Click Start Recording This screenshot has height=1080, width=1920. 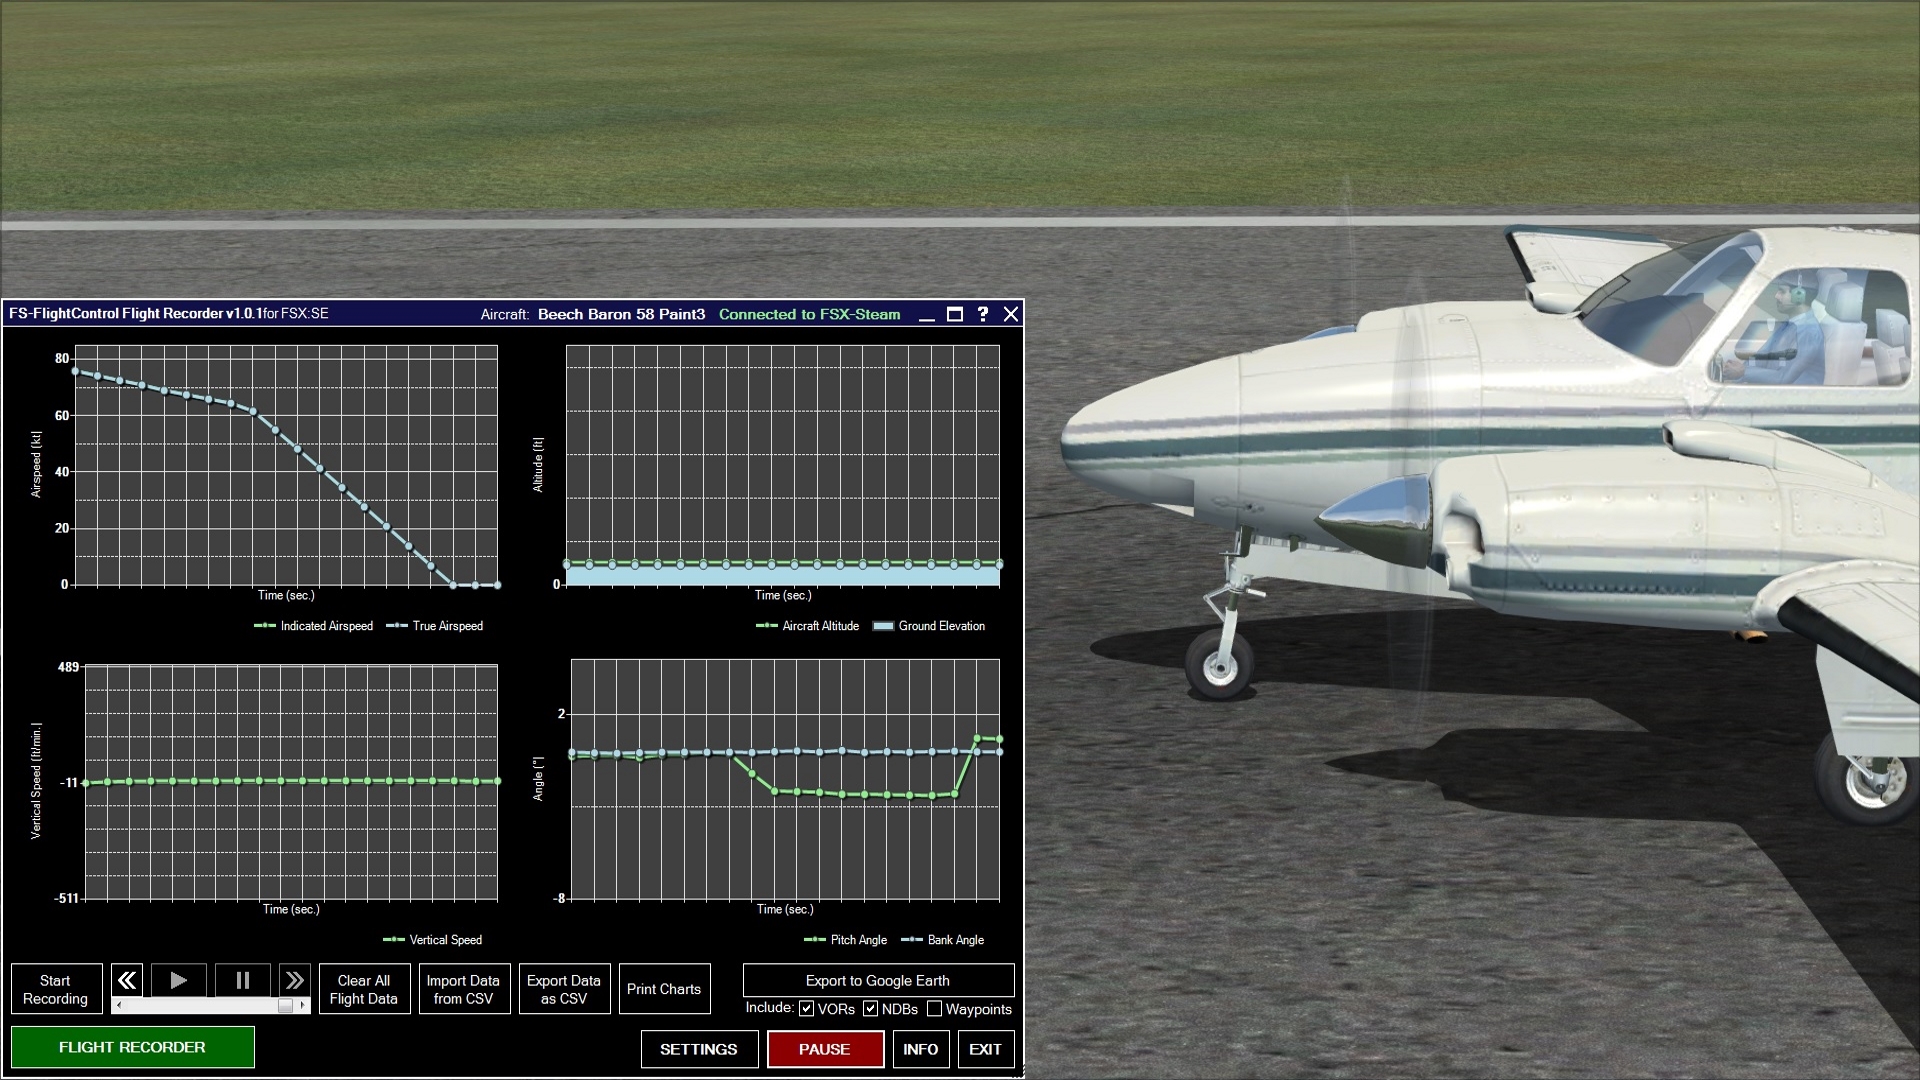56,988
